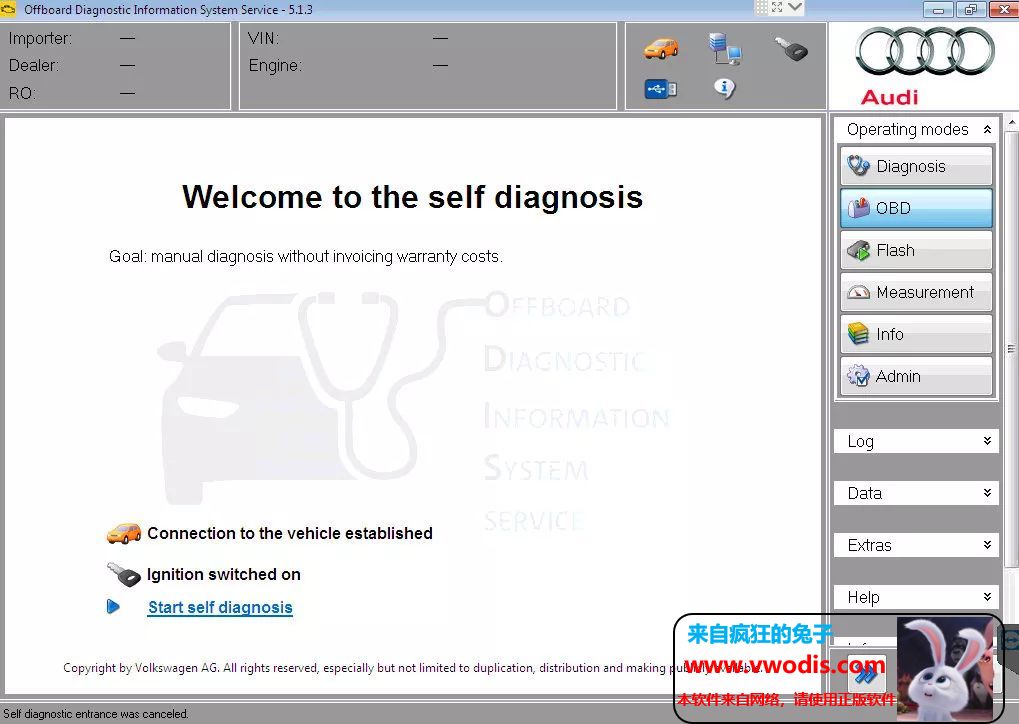Collapse the Operating modes section
The height and width of the screenshot is (724, 1019).
[987, 129]
